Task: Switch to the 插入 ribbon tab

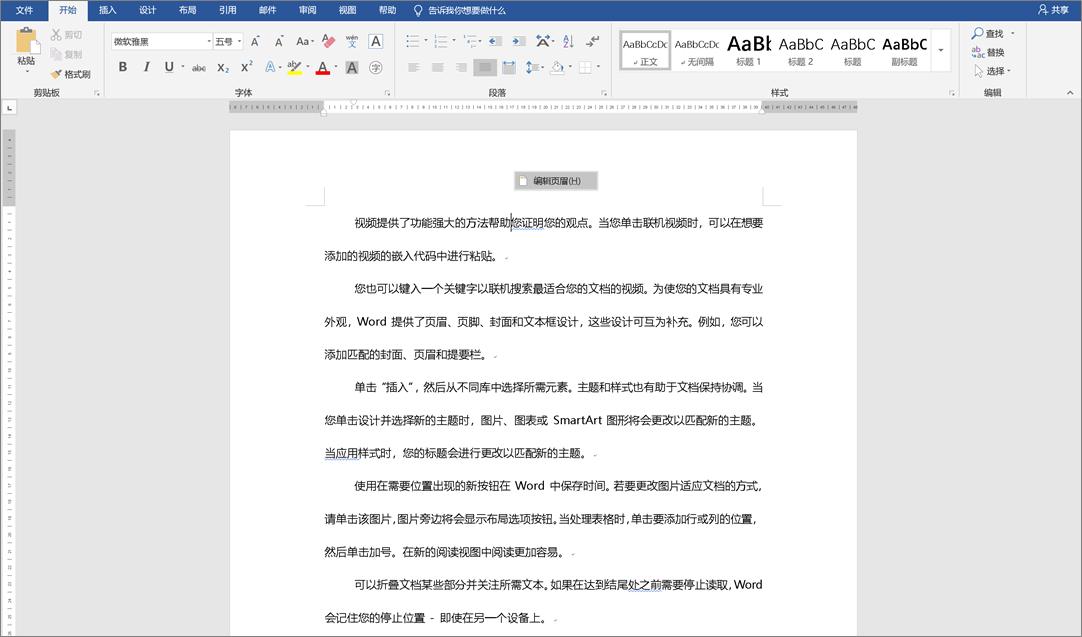Action: pyautogui.click(x=107, y=10)
